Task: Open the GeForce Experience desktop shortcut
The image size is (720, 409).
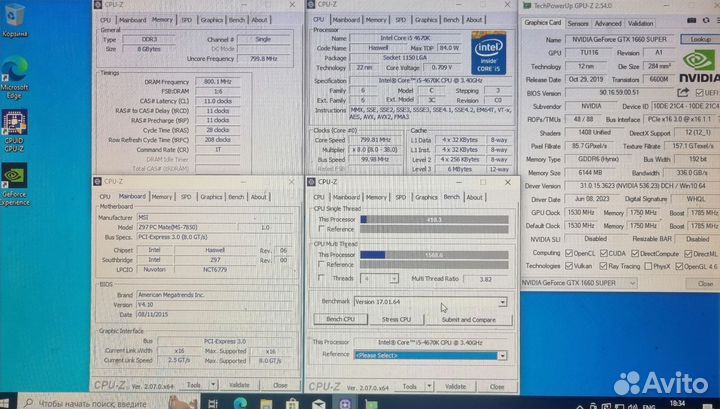Action: click(x=14, y=184)
